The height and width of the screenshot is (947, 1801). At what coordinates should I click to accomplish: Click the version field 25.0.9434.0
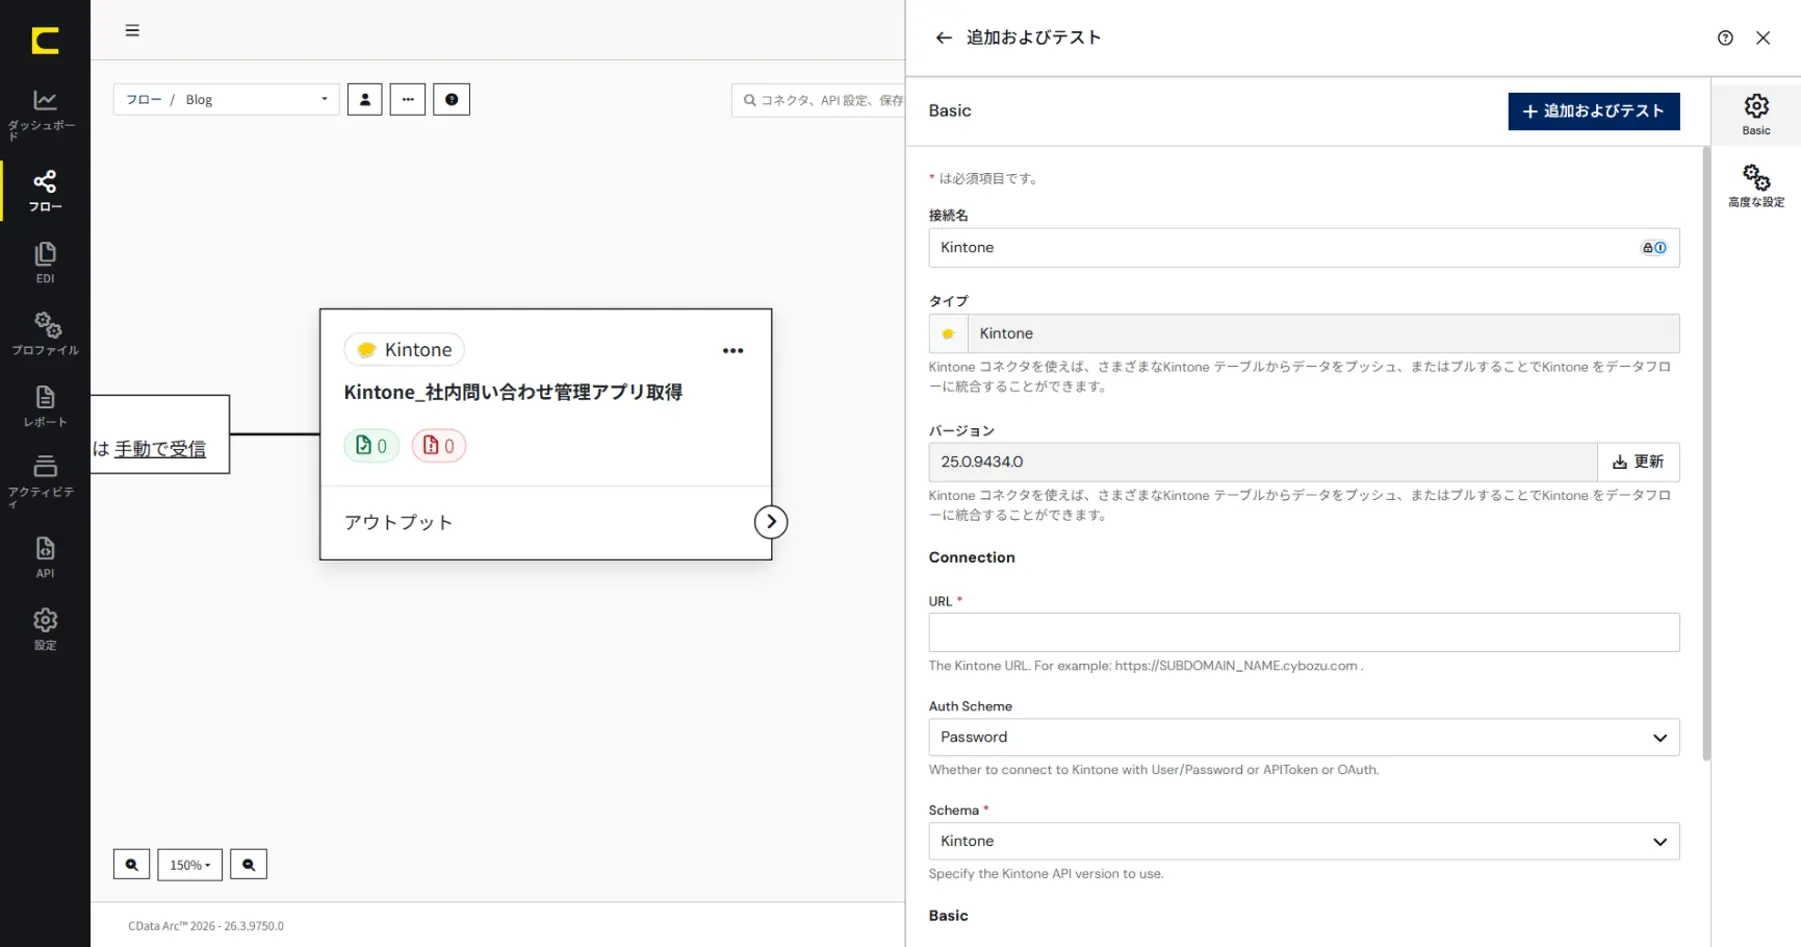(x=1263, y=462)
